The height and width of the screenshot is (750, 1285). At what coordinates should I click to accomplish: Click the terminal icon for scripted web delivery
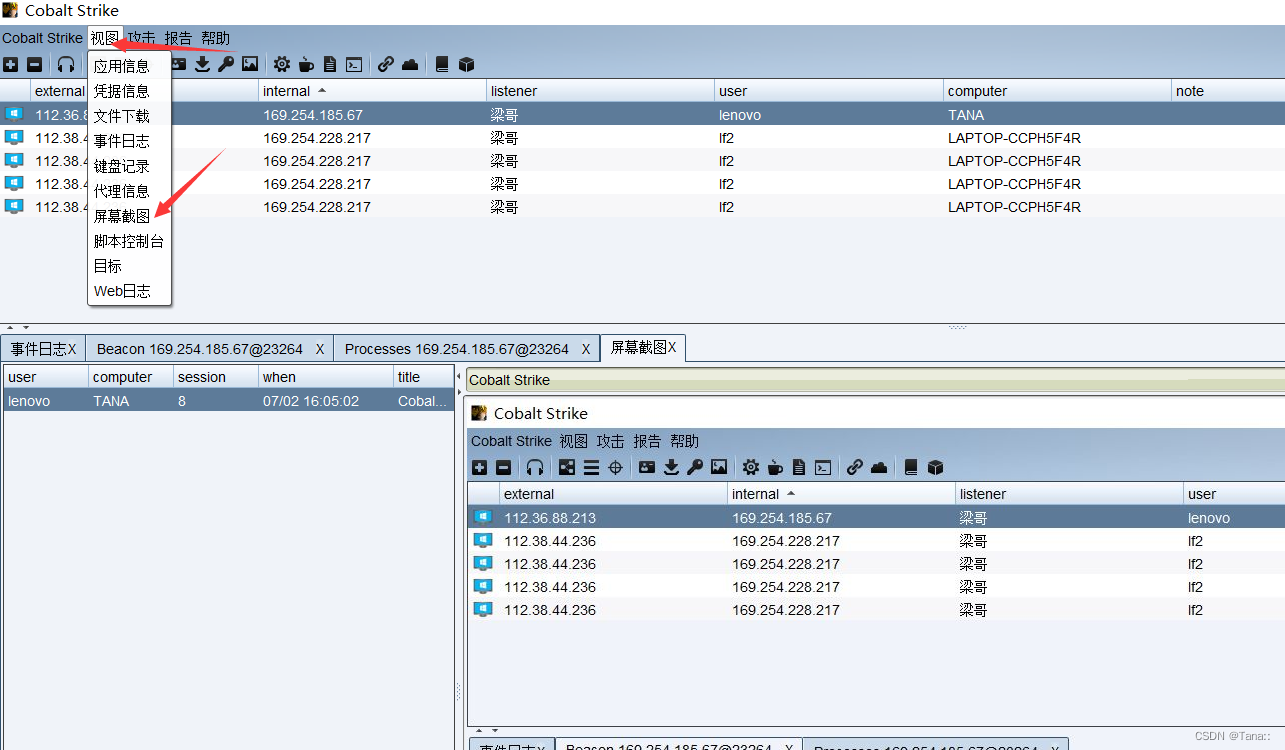pyautogui.click(x=354, y=64)
